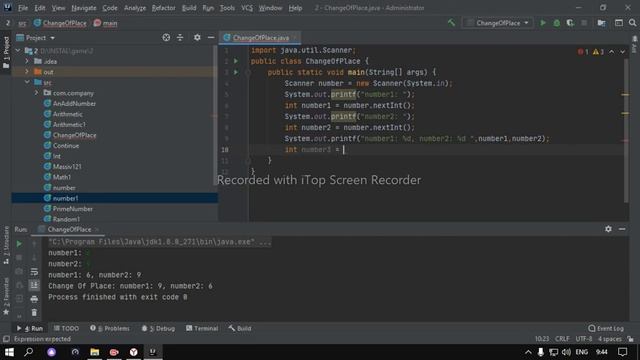Expand the .idea folder
Screen dimensions: 640x360
pyautogui.click(x=27, y=61)
